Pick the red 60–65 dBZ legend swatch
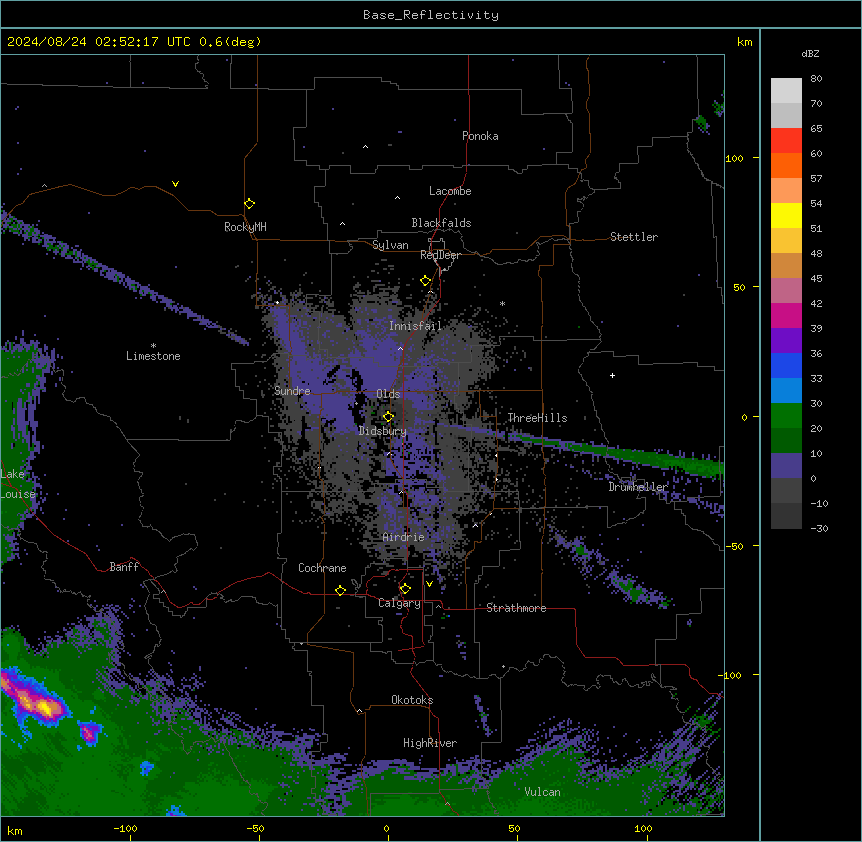Image resolution: width=862 pixels, height=842 pixels. click(786, 141)
